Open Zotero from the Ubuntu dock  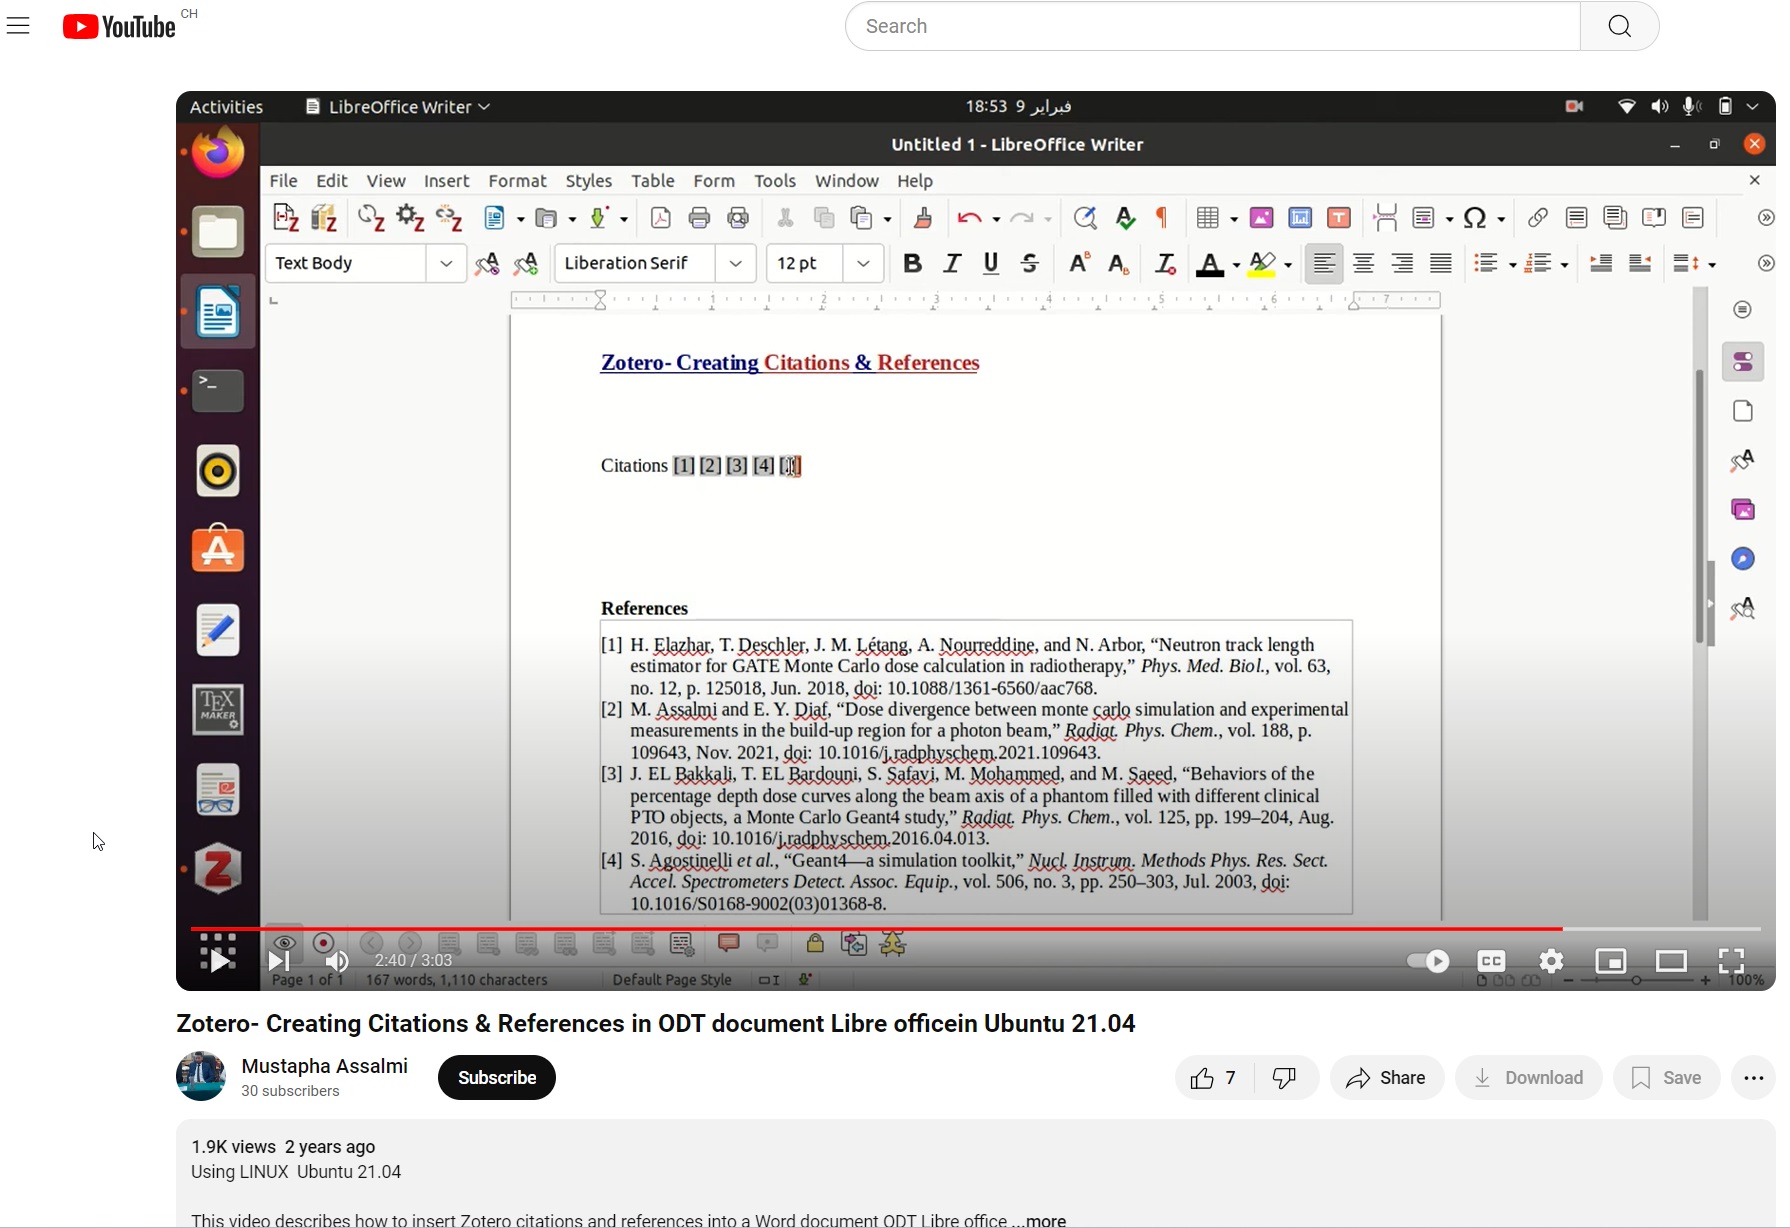tap(218, 869)
